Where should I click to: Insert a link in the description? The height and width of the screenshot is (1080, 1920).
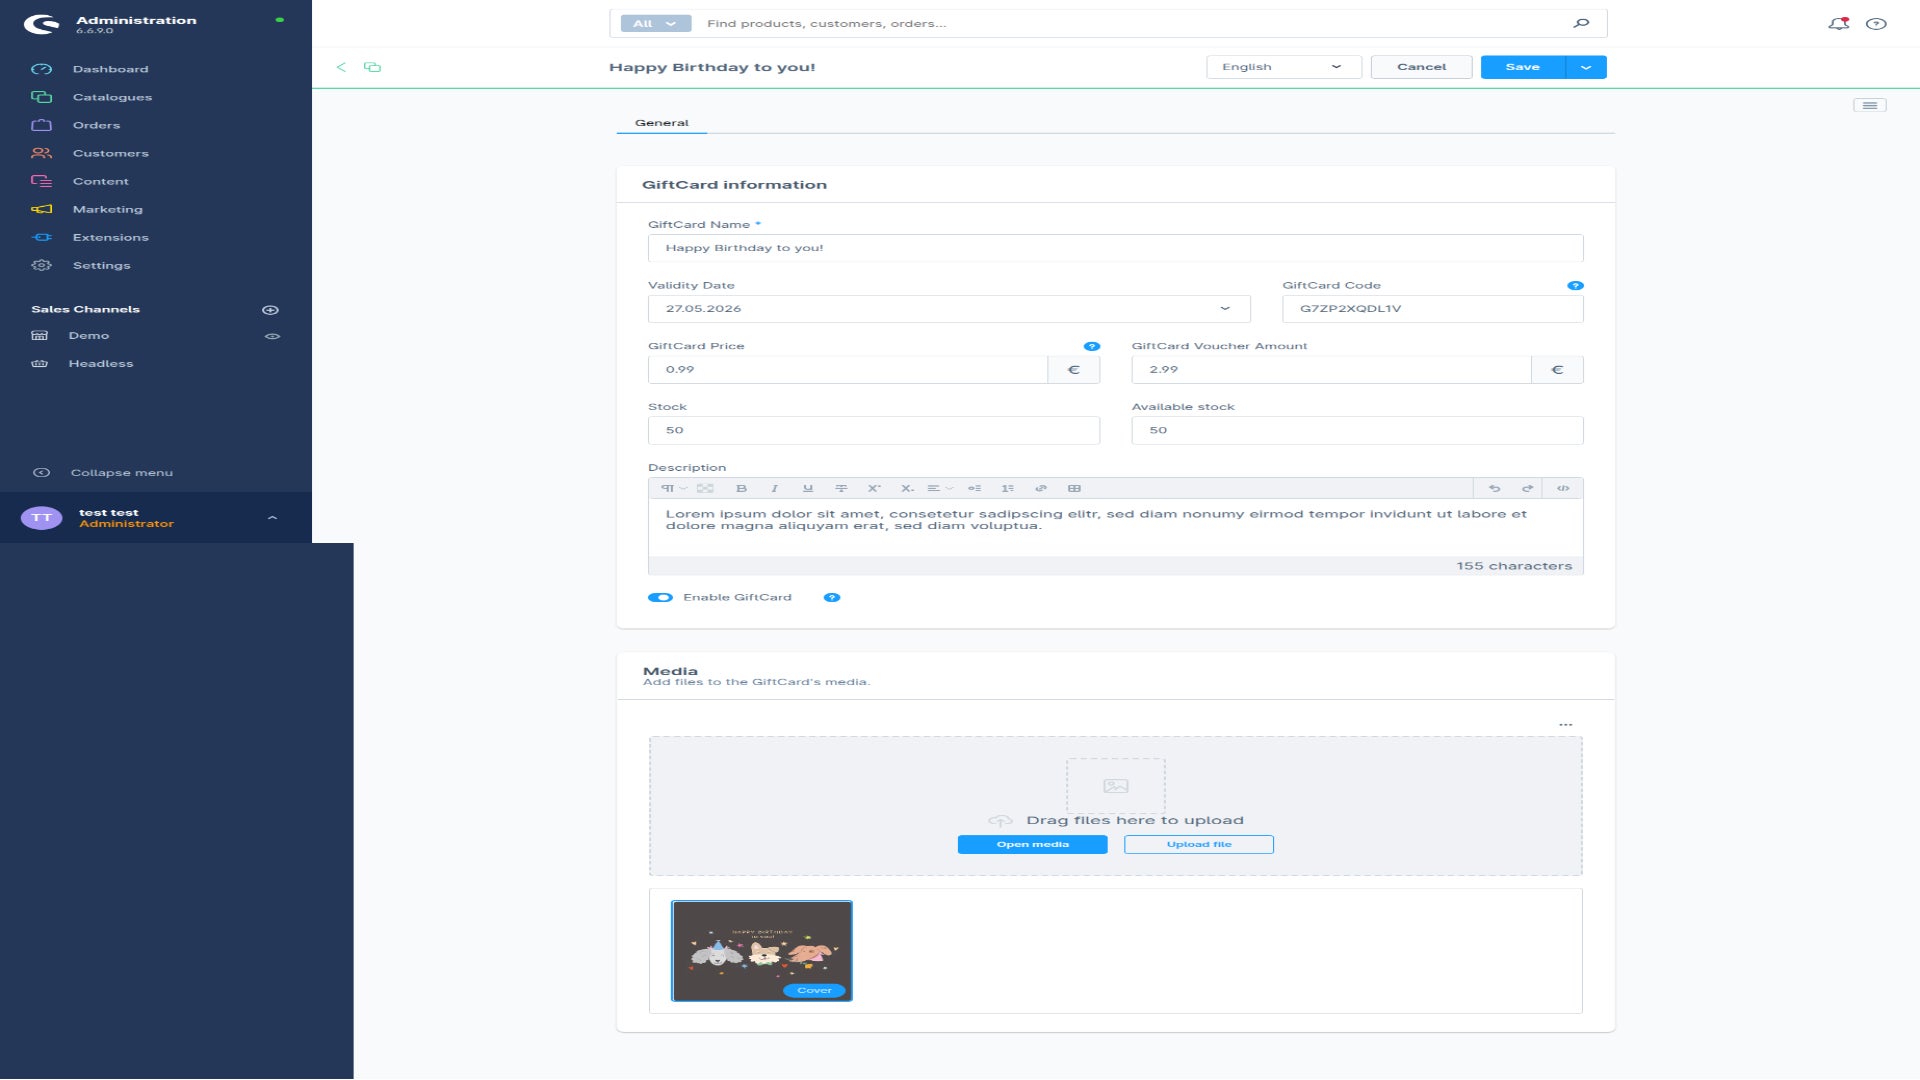tap(1041, 489)
